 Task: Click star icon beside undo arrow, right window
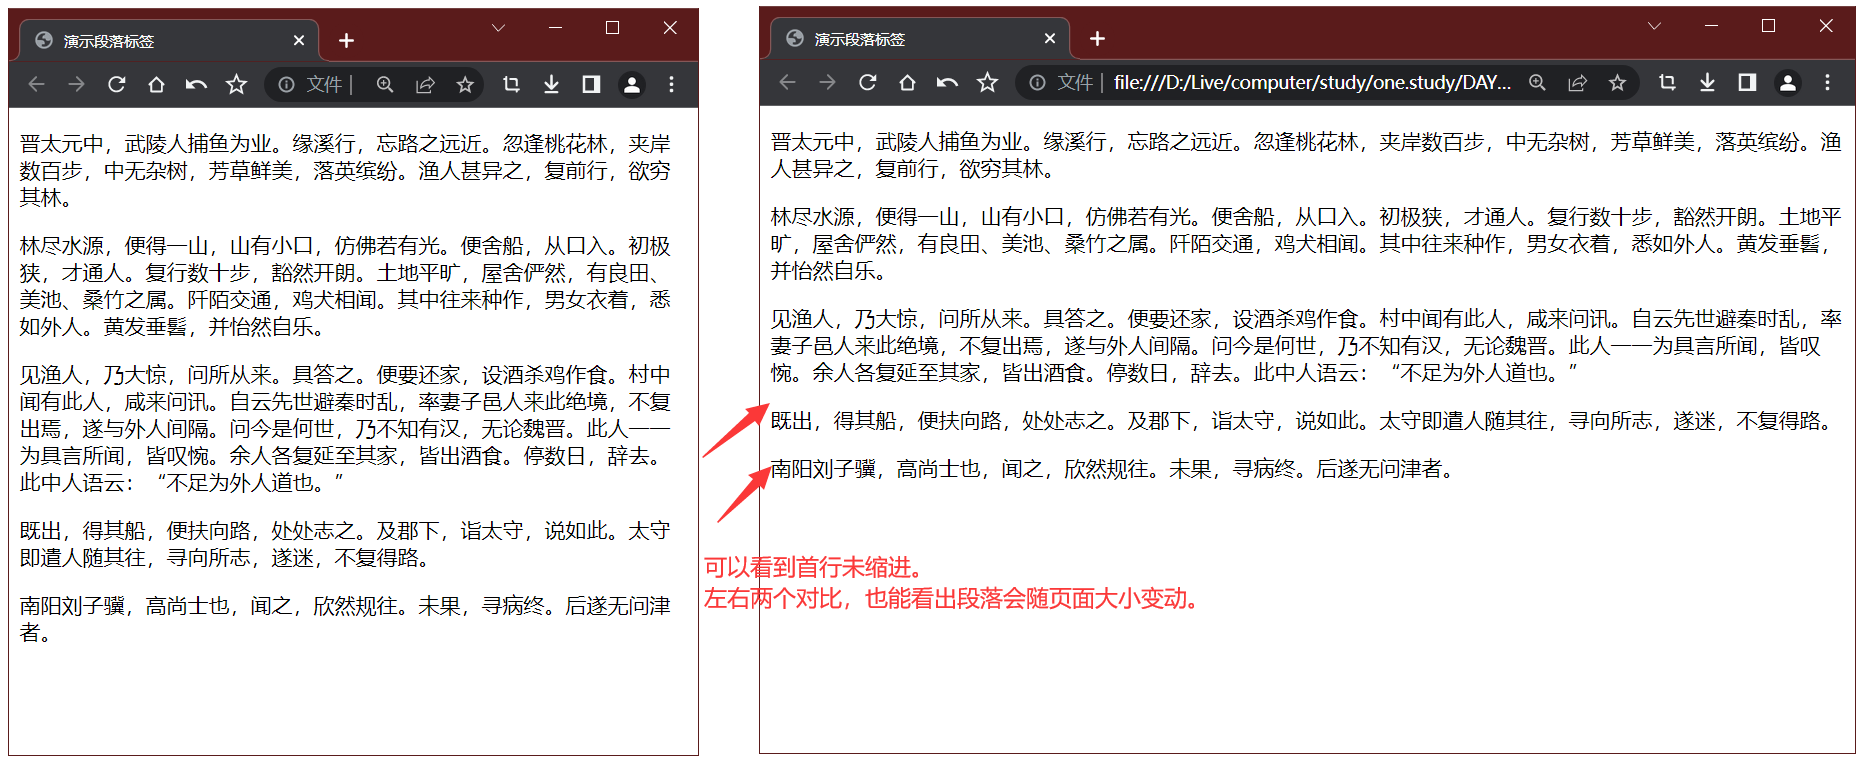pos(987,83)
